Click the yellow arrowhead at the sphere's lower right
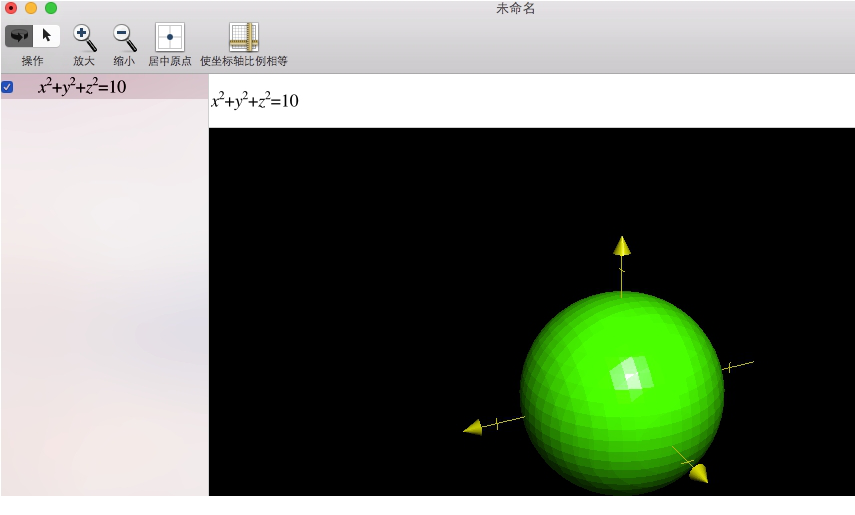The width and height of the screenshot is (855, 515). click(x=698, y=473)
